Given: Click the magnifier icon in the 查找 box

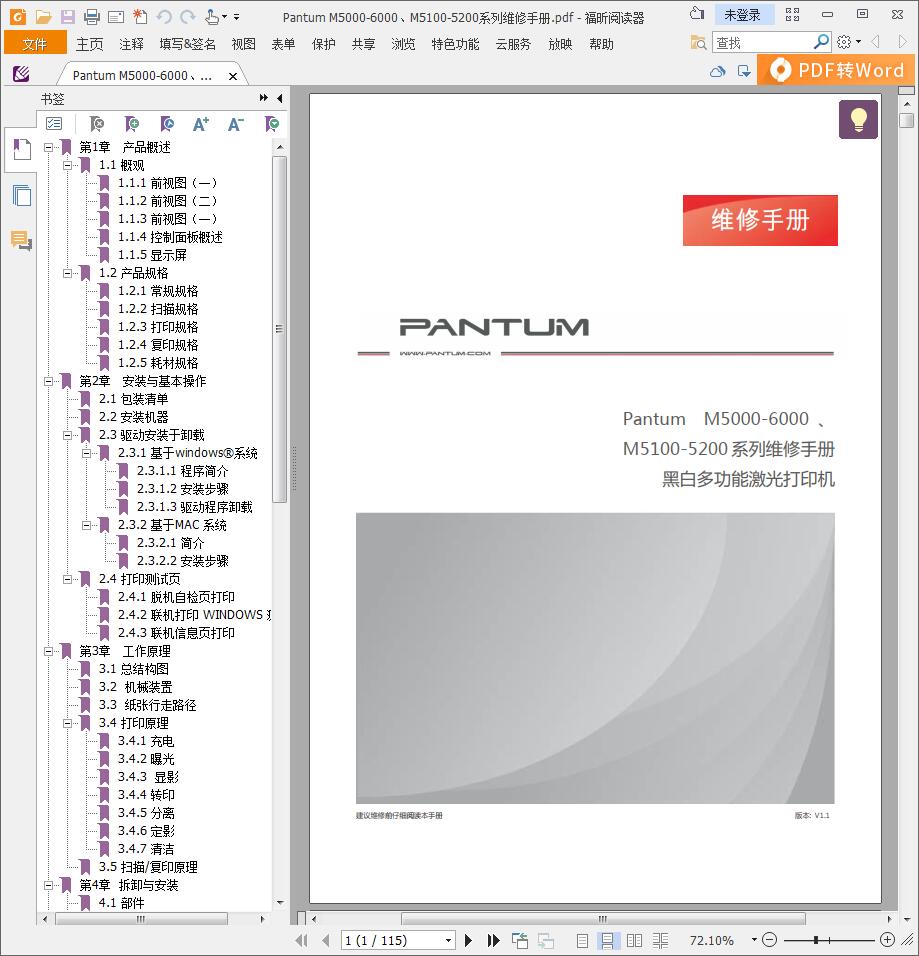Looking at the screenshot, I should [x=821, y=41].
